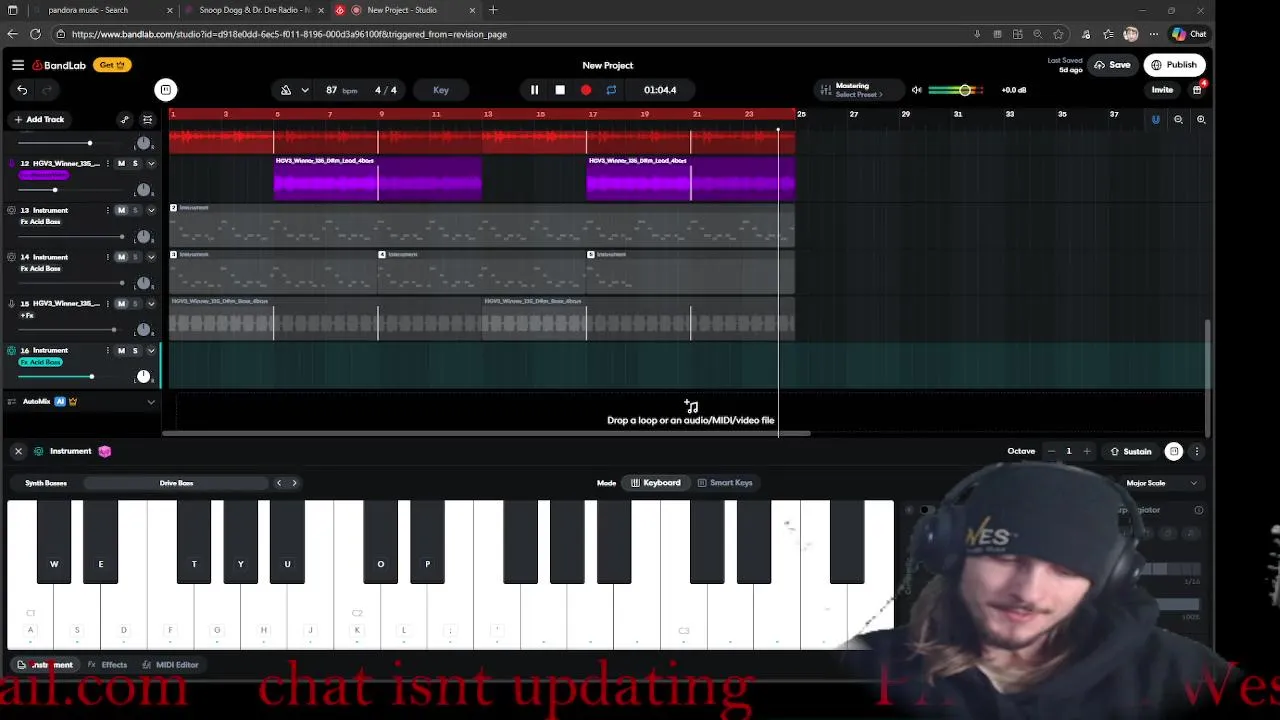Solo track 12 HGV3_Winner

(135, 164)
